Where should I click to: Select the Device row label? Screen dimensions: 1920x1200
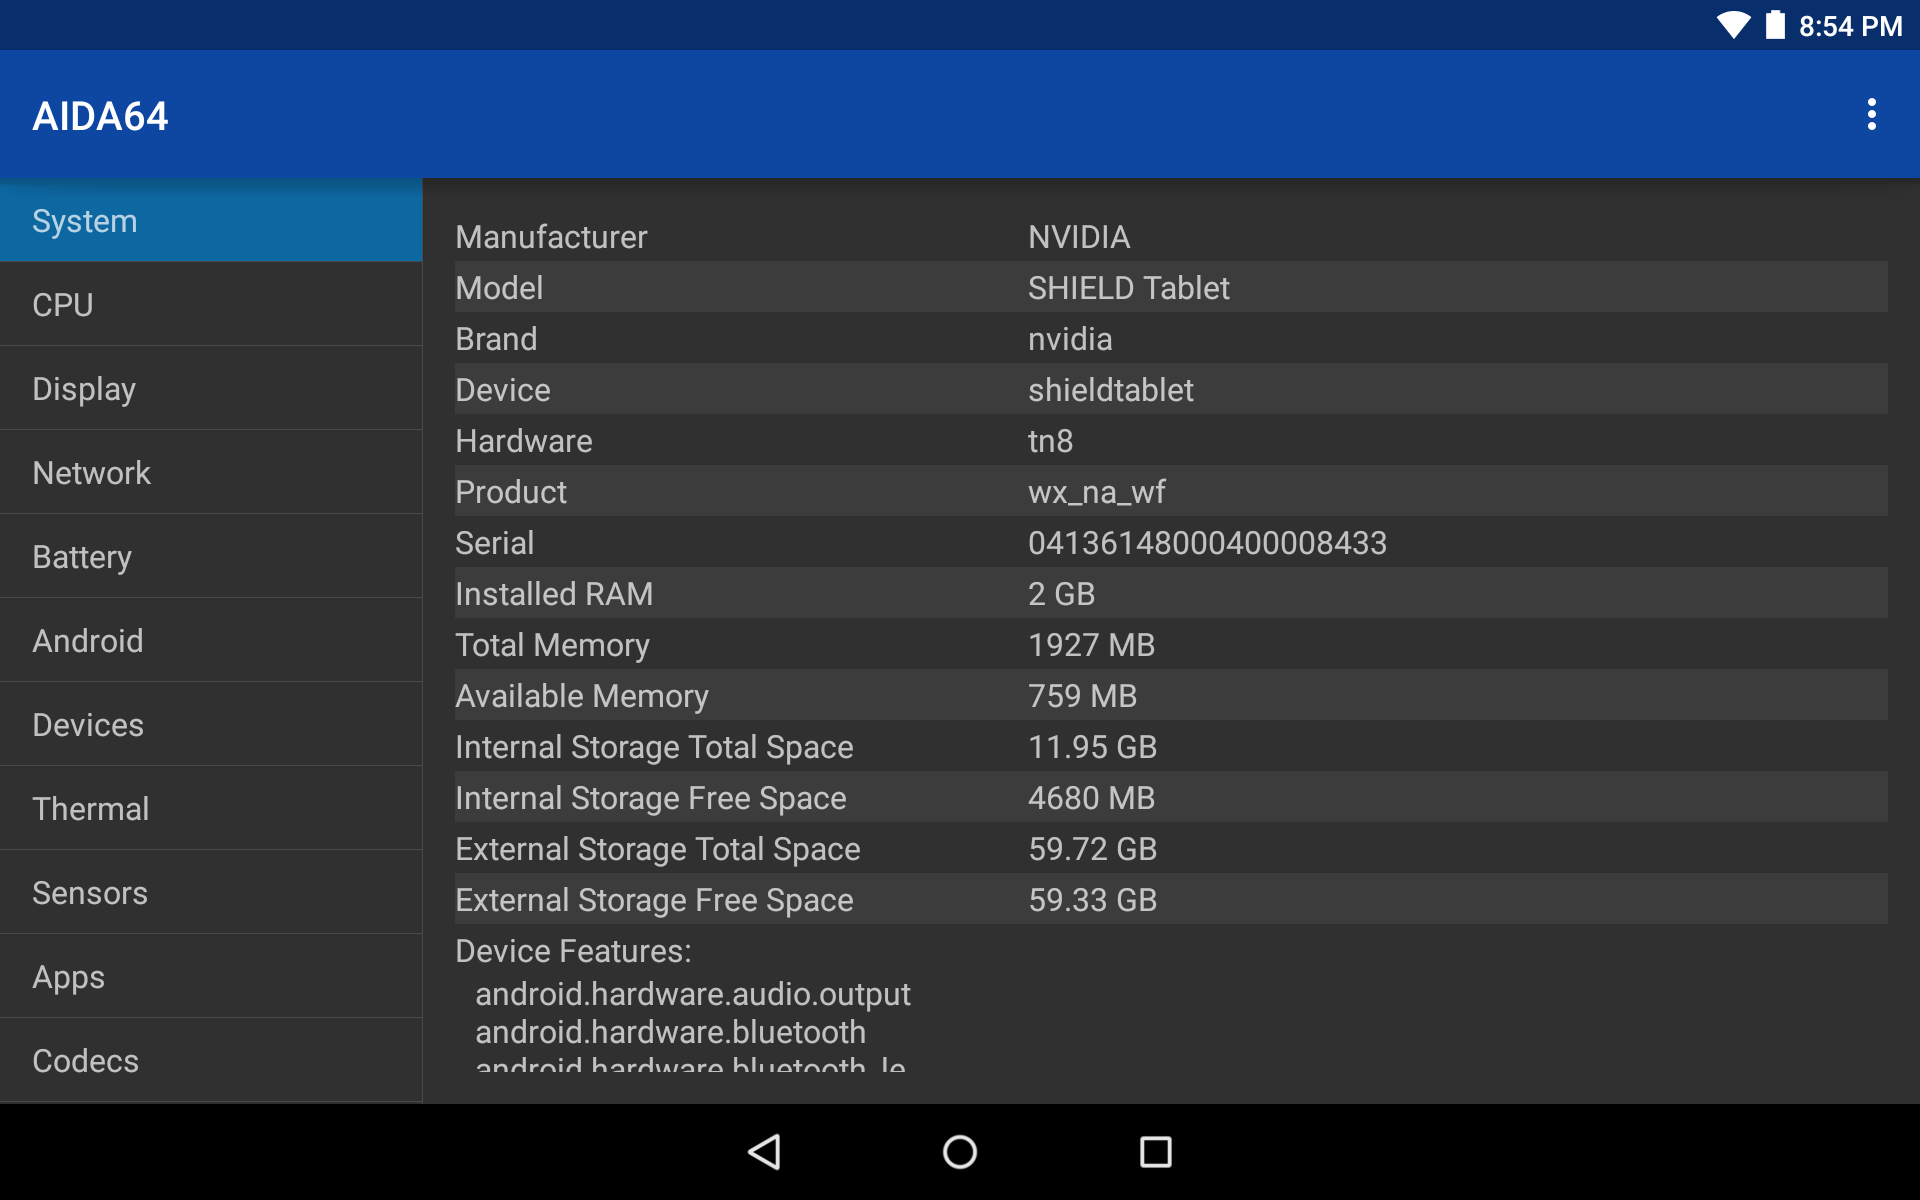click(502, 390)
